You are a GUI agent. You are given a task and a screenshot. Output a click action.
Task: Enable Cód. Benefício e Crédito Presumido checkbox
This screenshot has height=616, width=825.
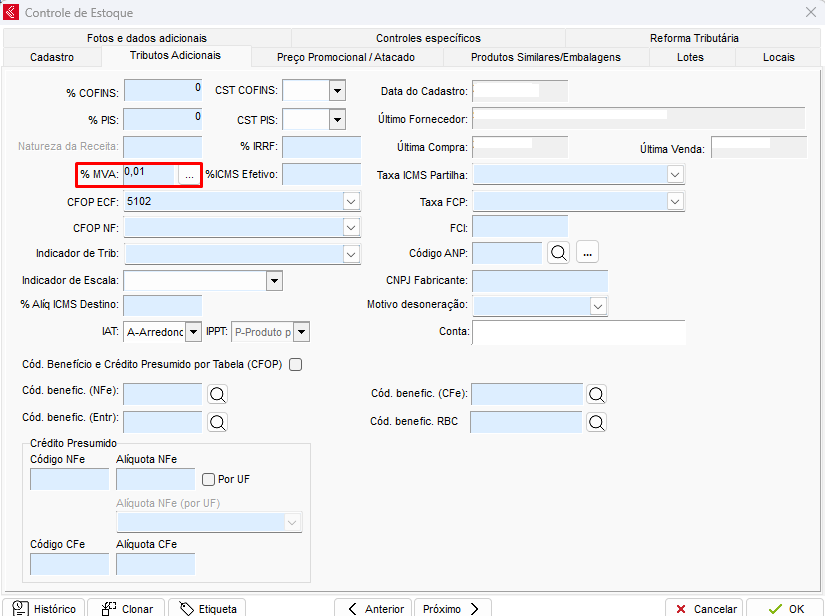[x=295, y=364]
